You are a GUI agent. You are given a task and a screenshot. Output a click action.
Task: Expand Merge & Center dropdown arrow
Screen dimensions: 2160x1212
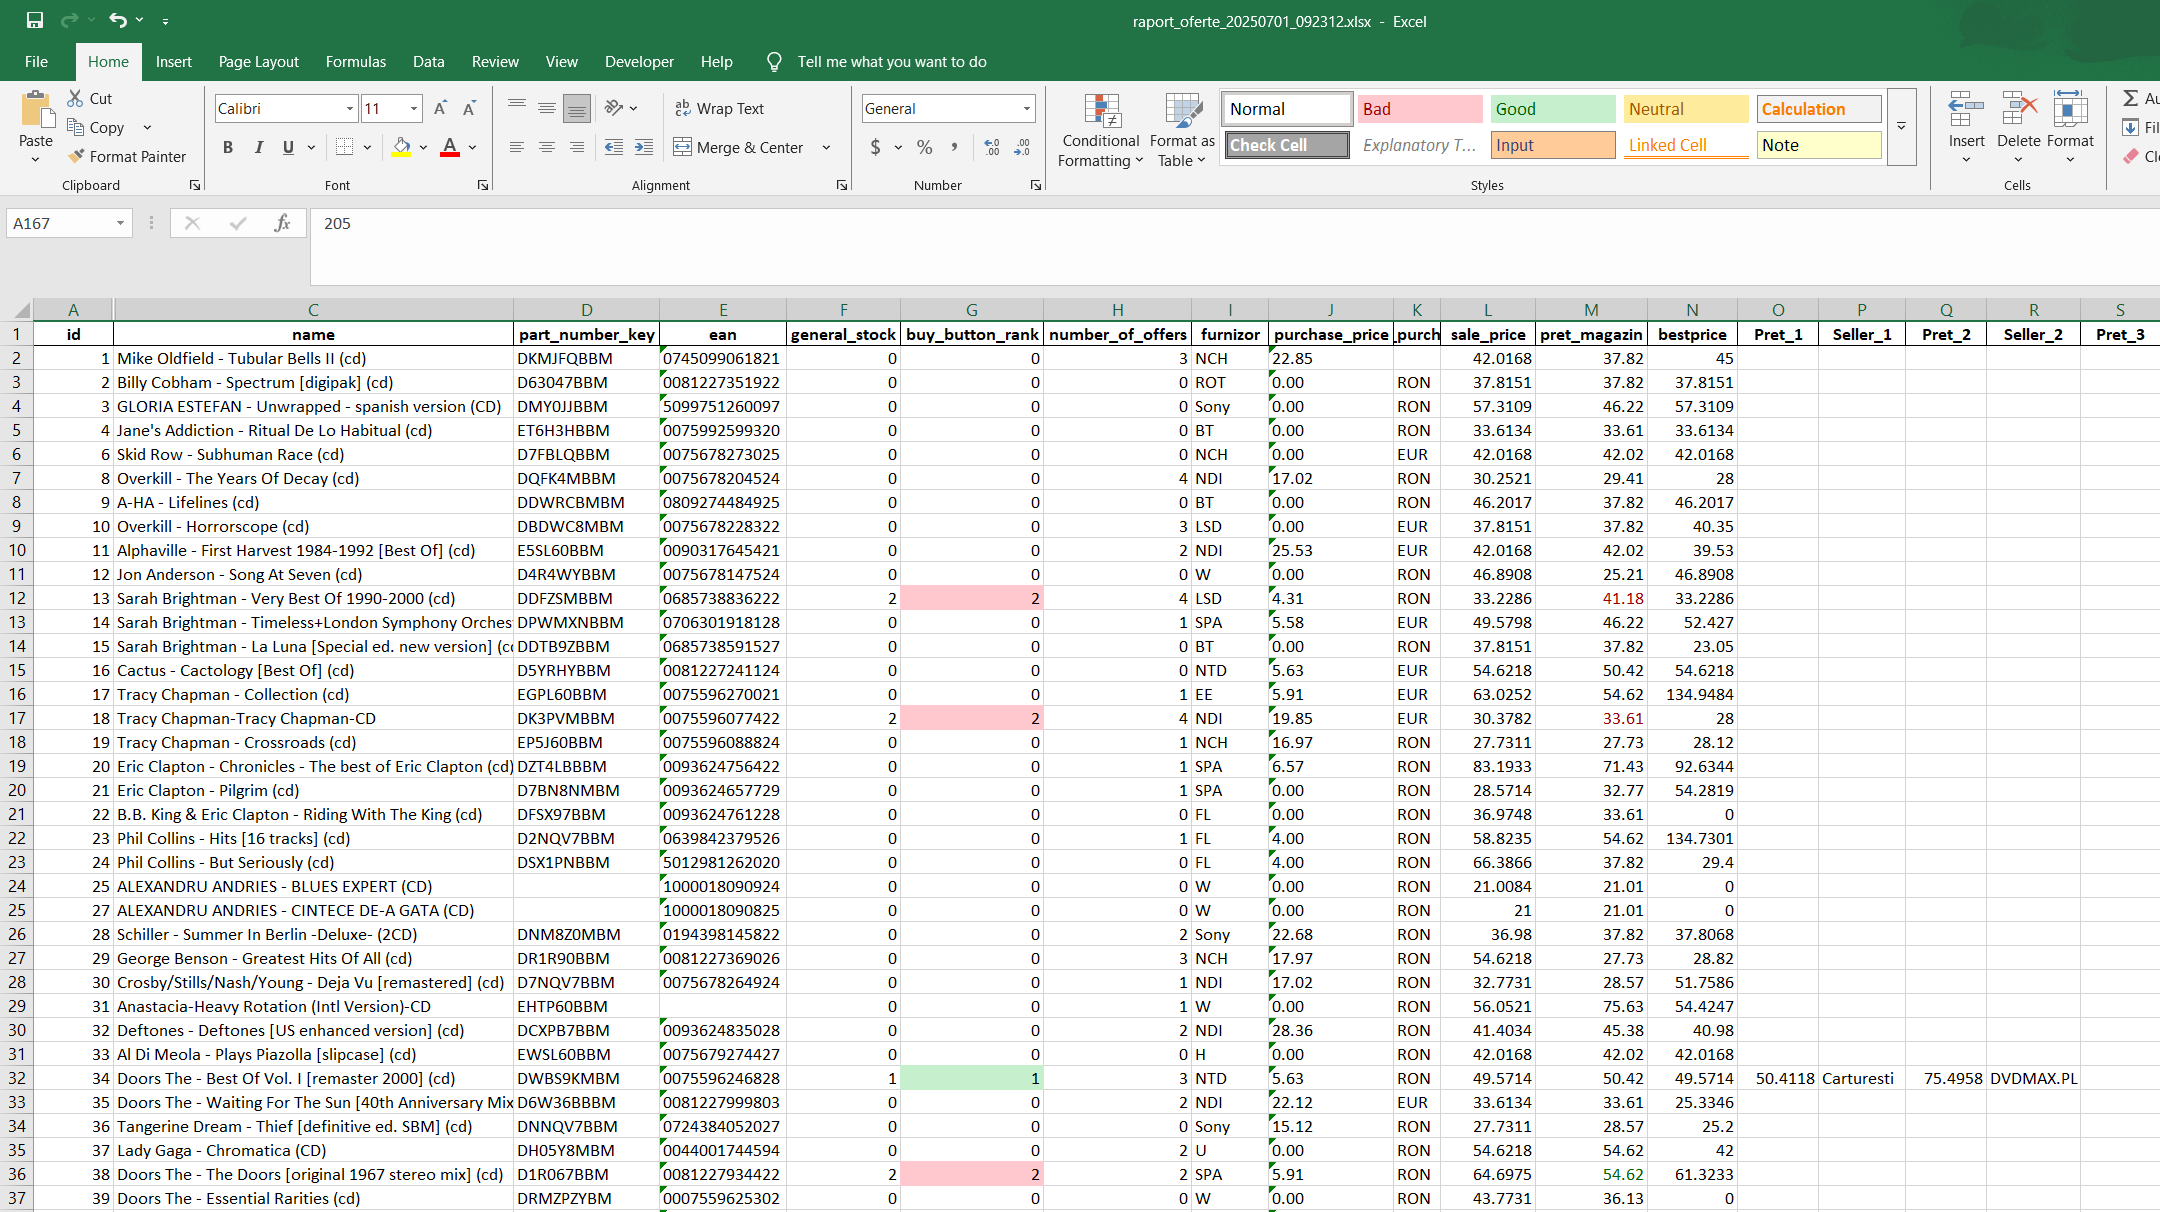pyautogui.click(x=827, y=147)
